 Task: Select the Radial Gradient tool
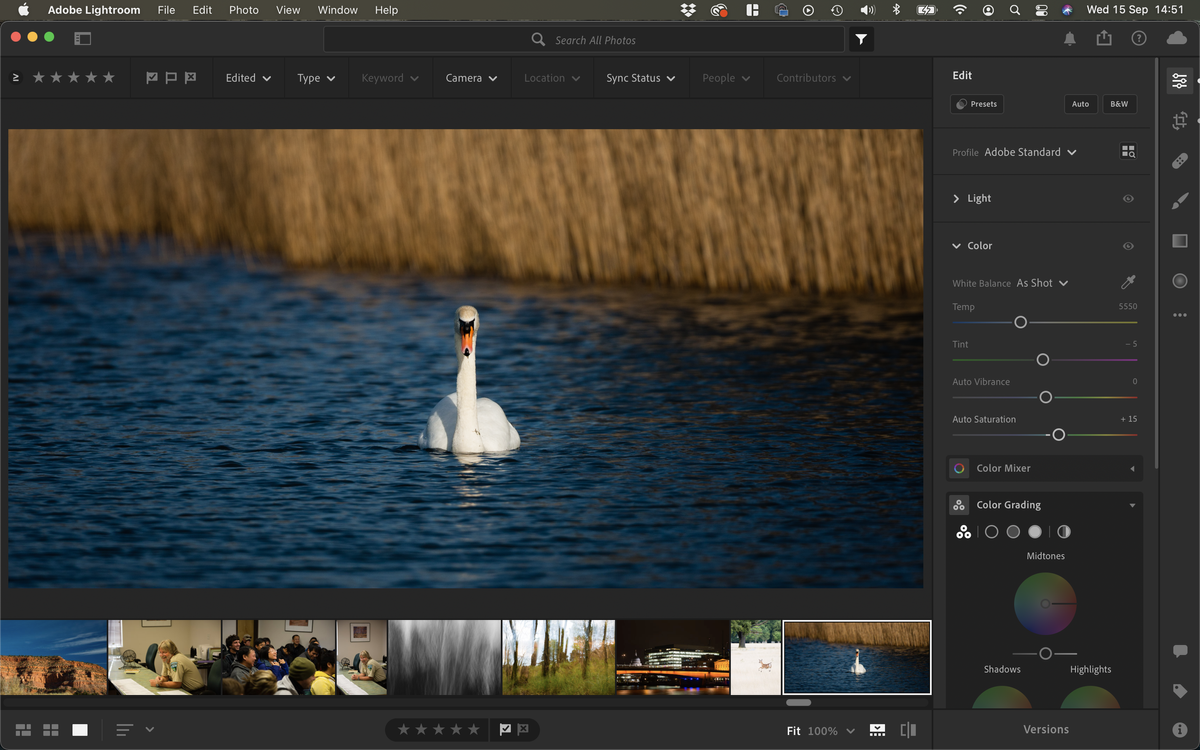click(x=1180, y=281)
